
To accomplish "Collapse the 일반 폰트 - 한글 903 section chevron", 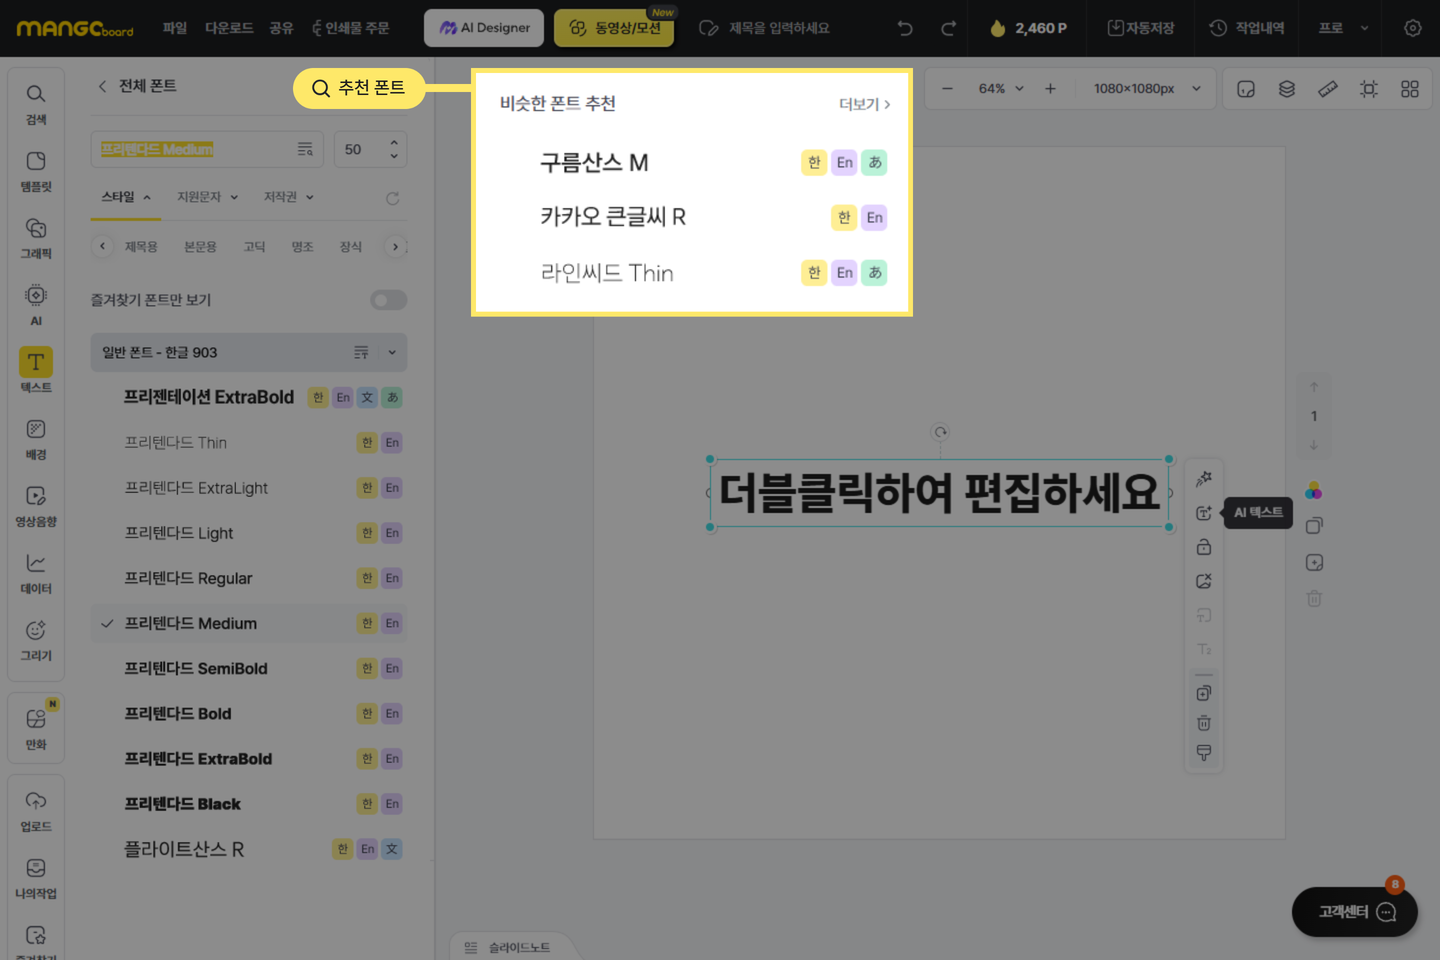I will pos(392,352).
